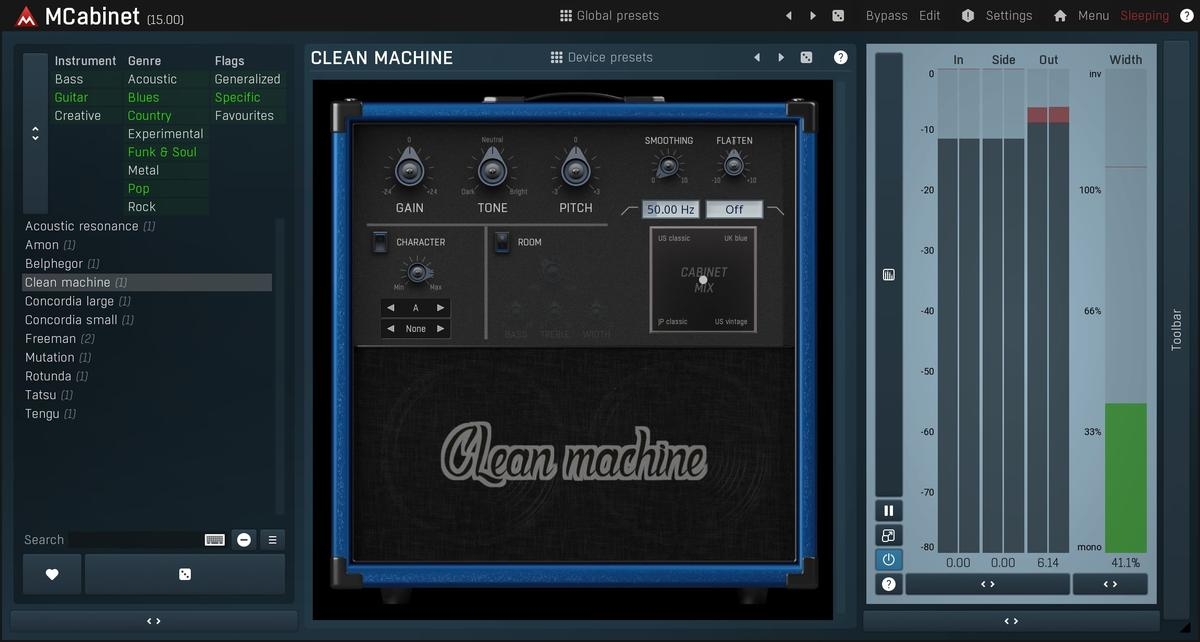The width and height of the screenshot is (1200, 642).
Task: Click the GAIN knob
Action: click(409, 171)
